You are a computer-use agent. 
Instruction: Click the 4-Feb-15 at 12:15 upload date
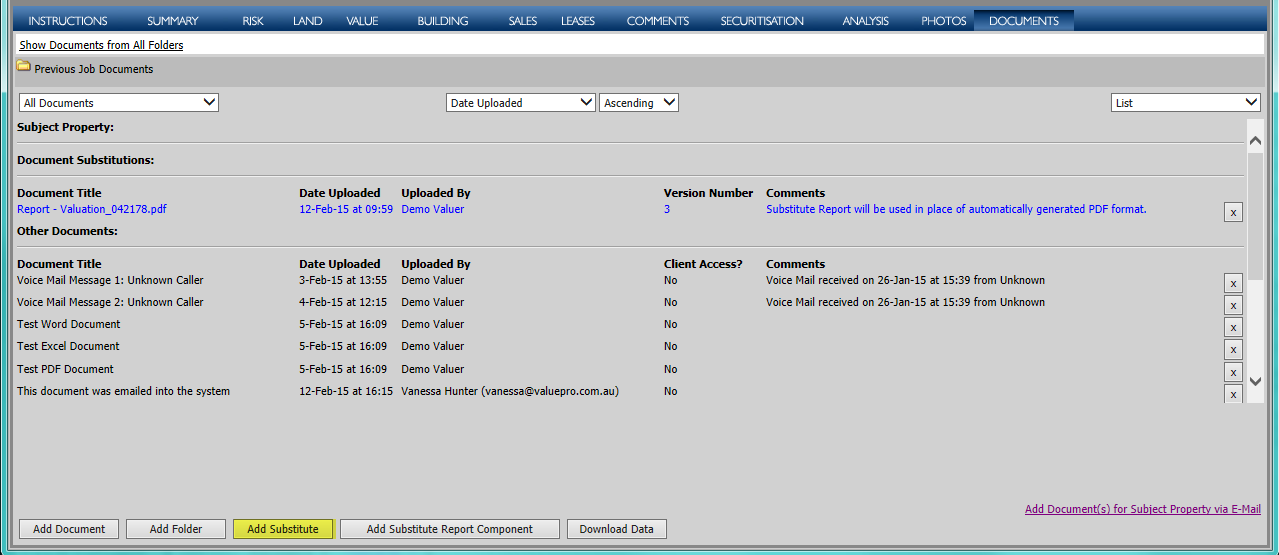click(x=343, y=302)
